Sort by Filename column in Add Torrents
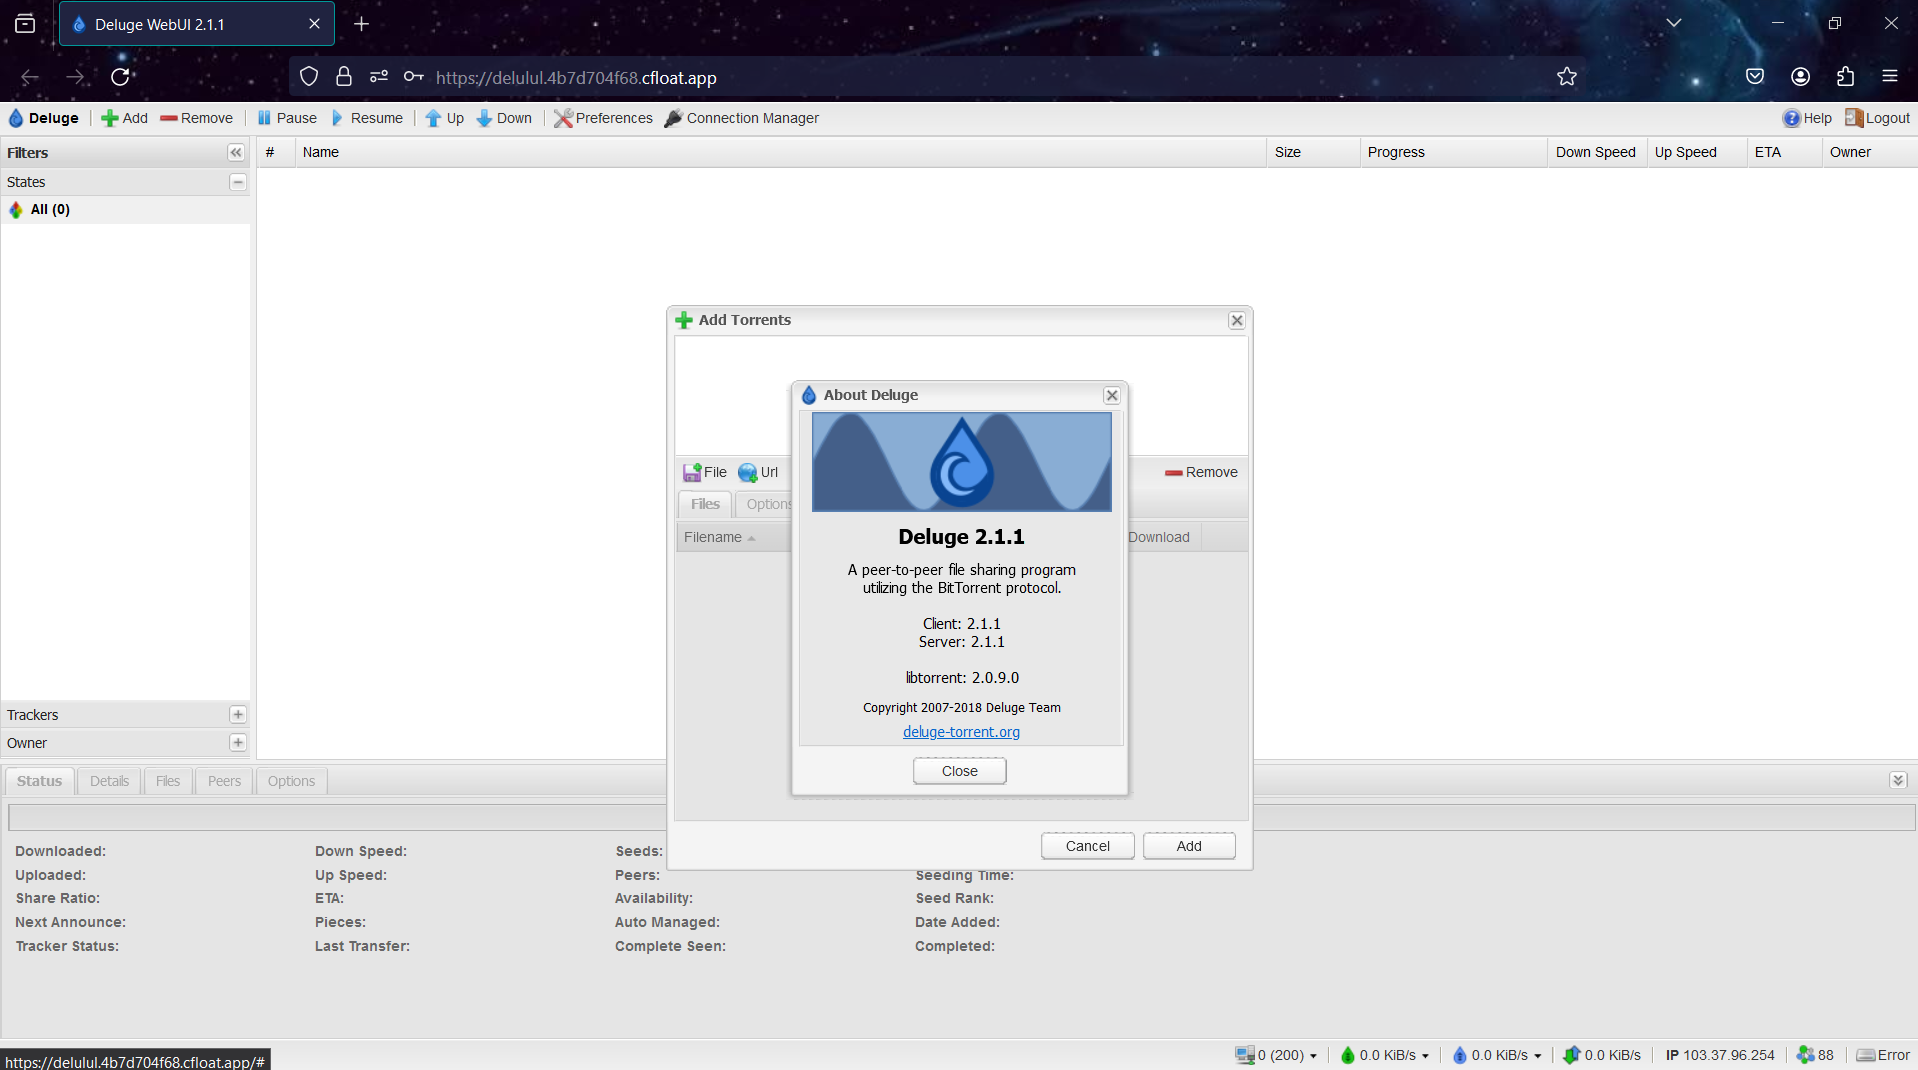1918x1070 pixels. pos(733,537)
